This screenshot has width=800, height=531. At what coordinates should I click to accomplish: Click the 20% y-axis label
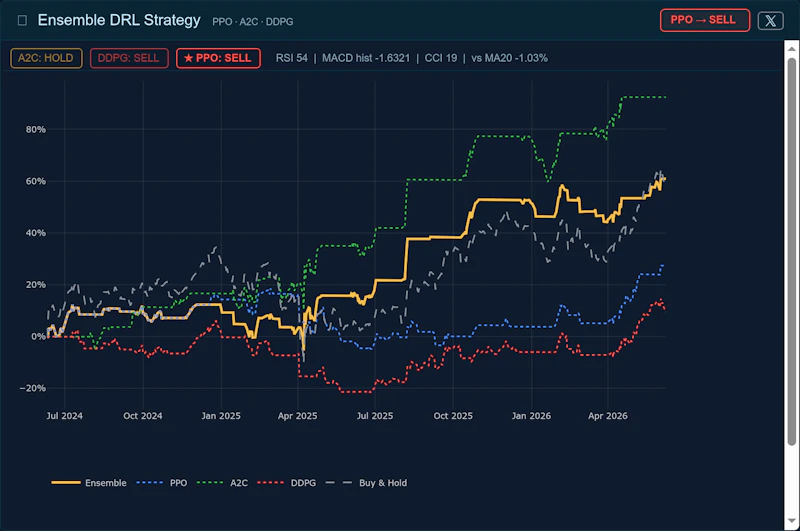click(x=36, y=285)
